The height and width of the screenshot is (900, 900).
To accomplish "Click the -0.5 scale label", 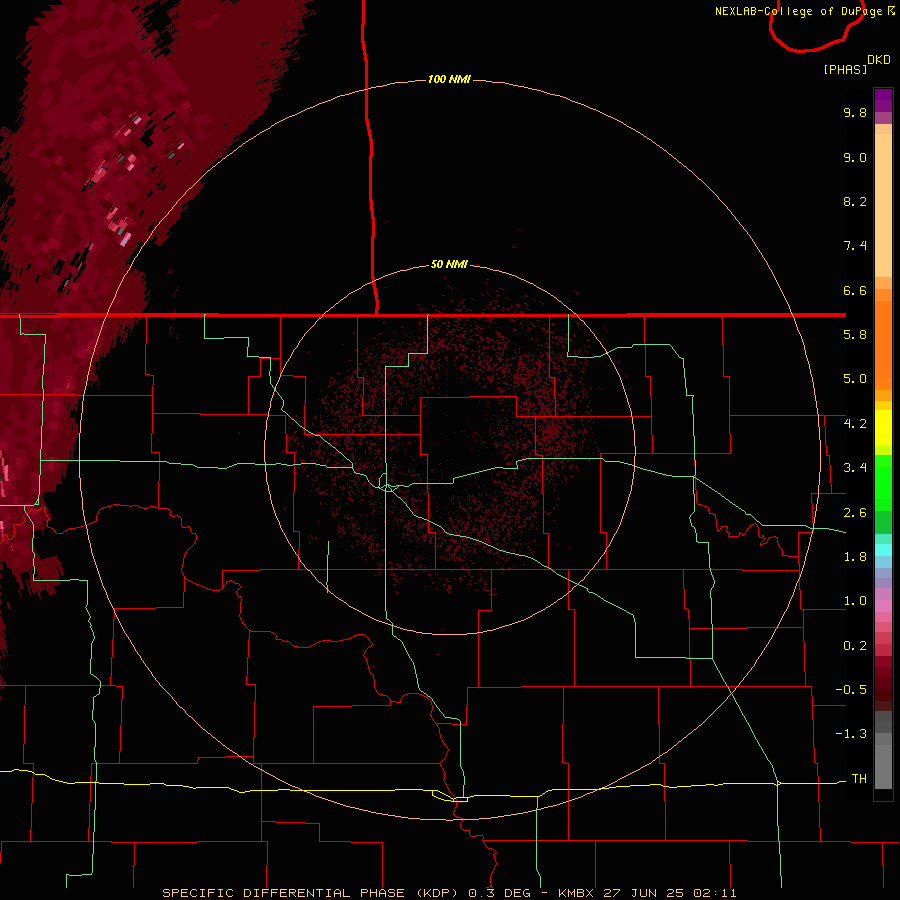I will coord(851,690).
